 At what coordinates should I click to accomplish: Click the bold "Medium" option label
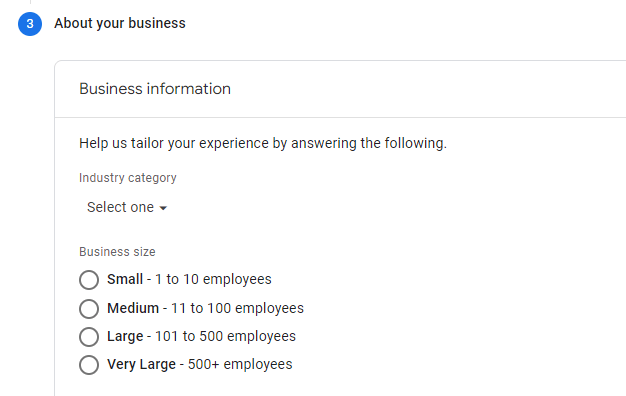pos(133,308)
